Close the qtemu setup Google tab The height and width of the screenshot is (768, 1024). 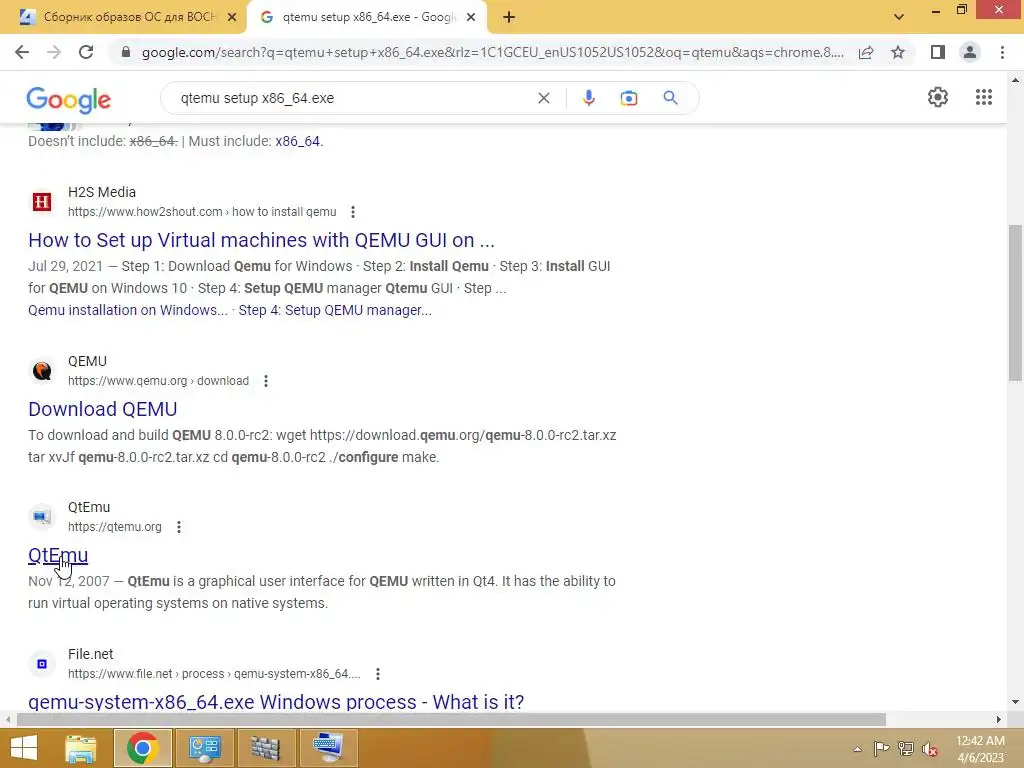(471, 18)
